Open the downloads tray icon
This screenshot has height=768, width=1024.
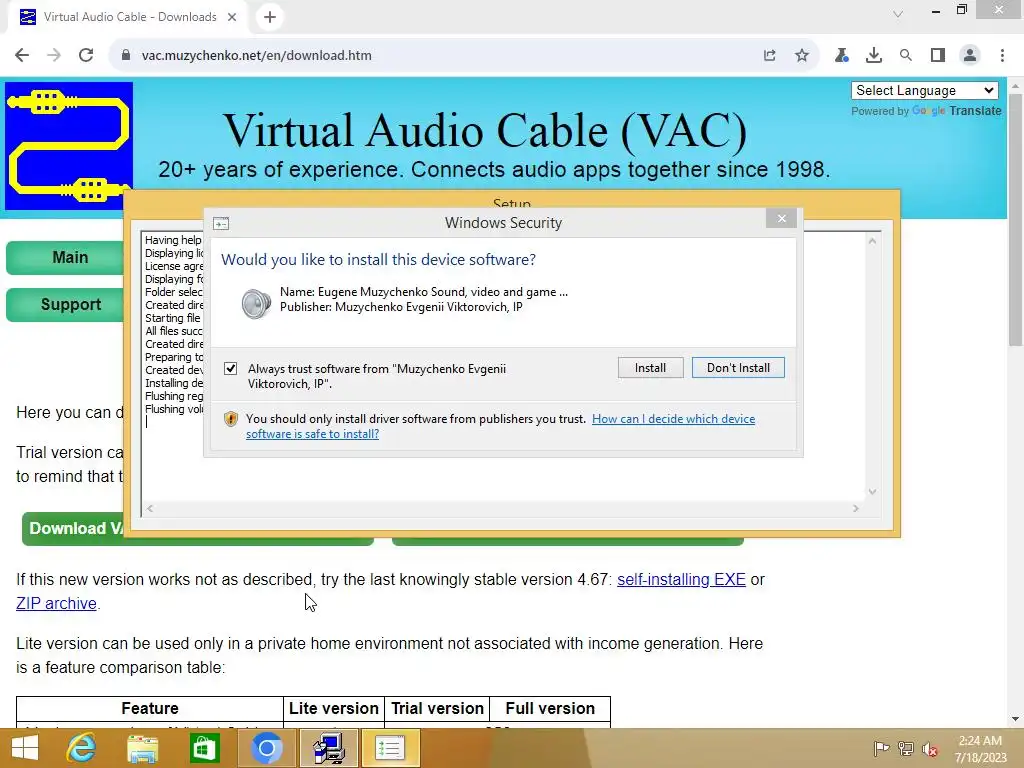[874, 56]
